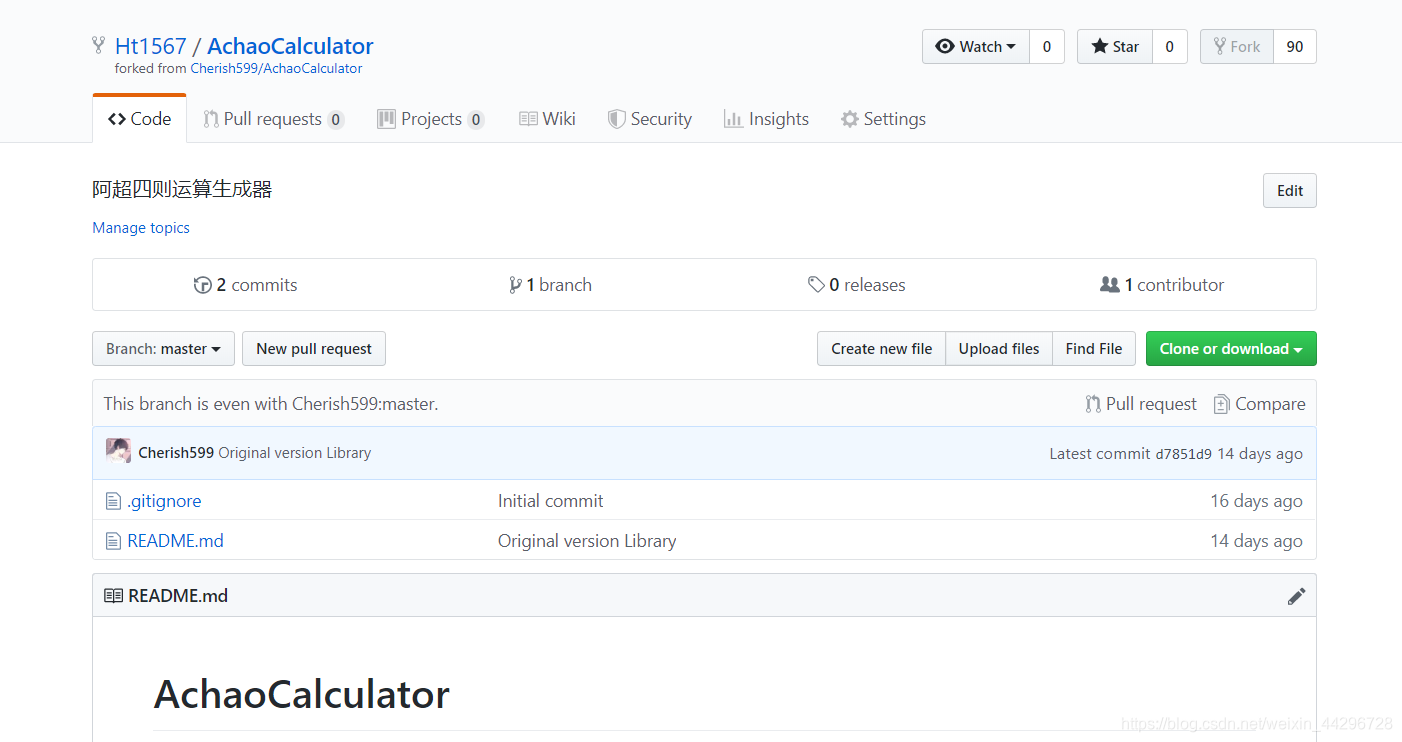This screenshot has height=742, width=1402.
Task: Open the .gitignore file
Action: click(164, 501)
